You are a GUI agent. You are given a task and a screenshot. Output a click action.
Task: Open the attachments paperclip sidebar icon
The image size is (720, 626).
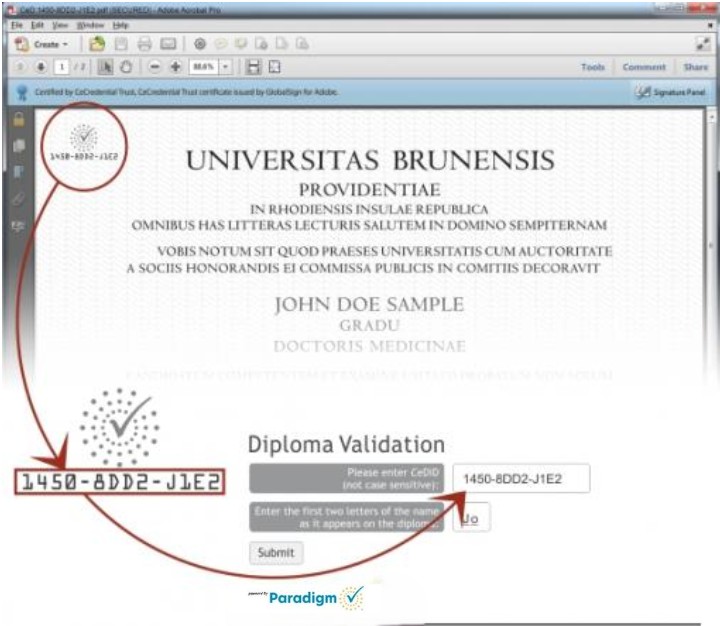click(x=19, y=199)
